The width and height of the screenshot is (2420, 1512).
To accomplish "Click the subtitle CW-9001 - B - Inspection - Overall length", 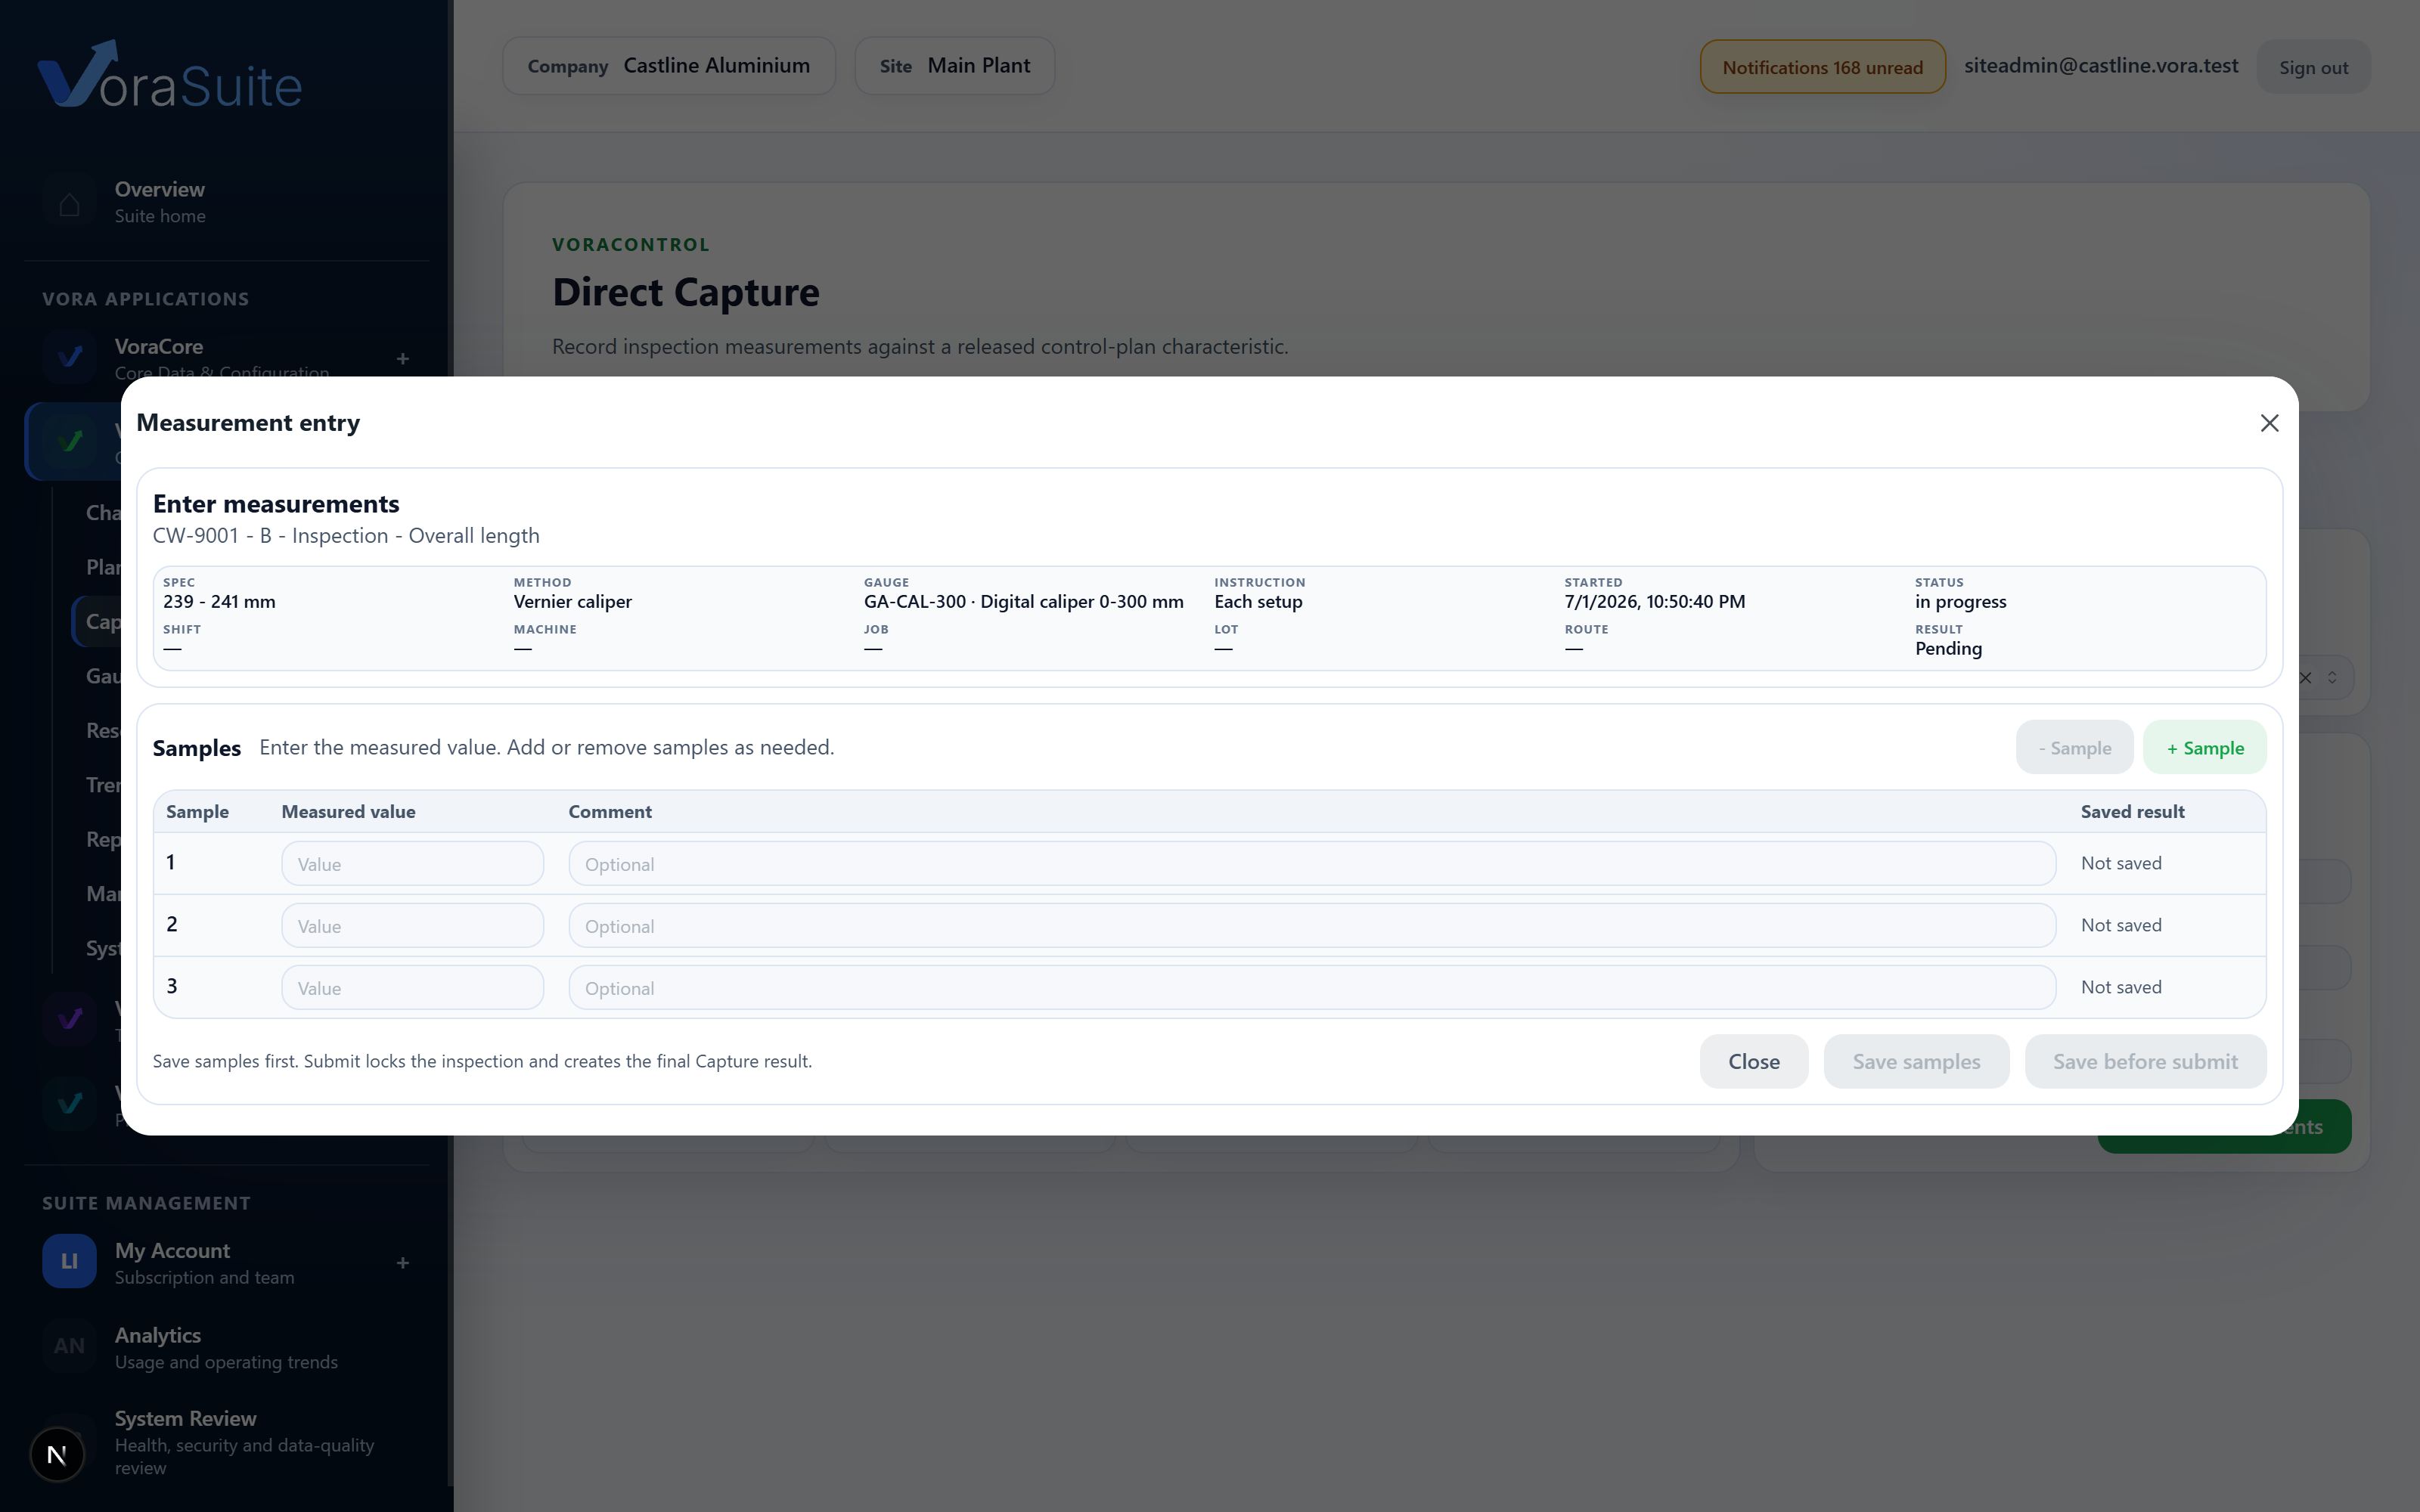I will (x=346, y=536).
